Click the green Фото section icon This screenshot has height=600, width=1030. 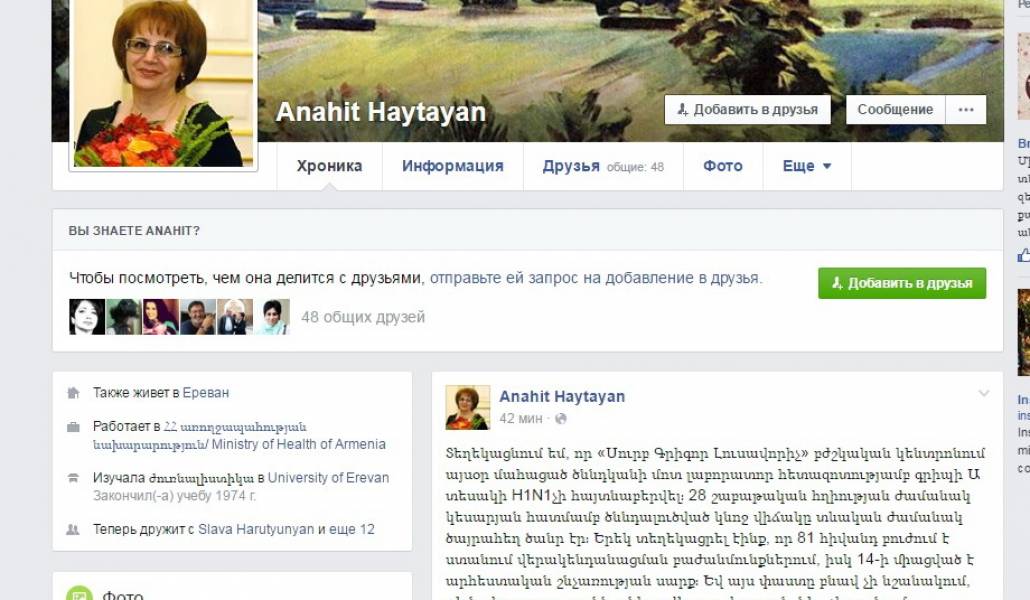79,593
